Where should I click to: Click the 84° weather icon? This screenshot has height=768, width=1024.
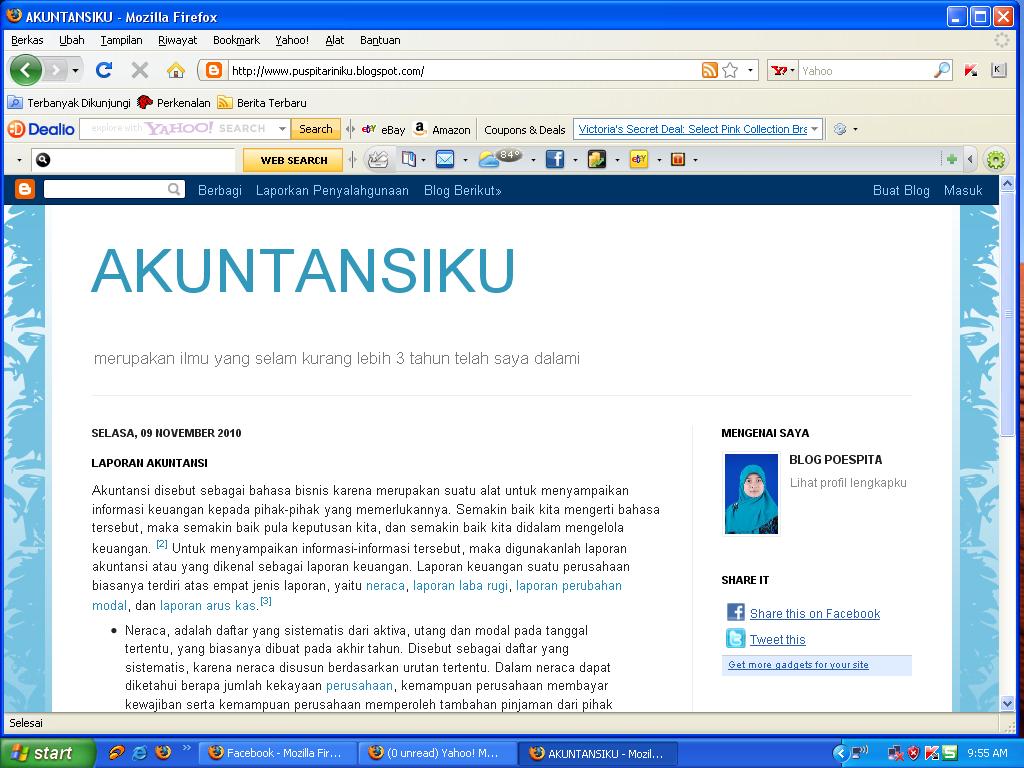(x=492, y=157)
